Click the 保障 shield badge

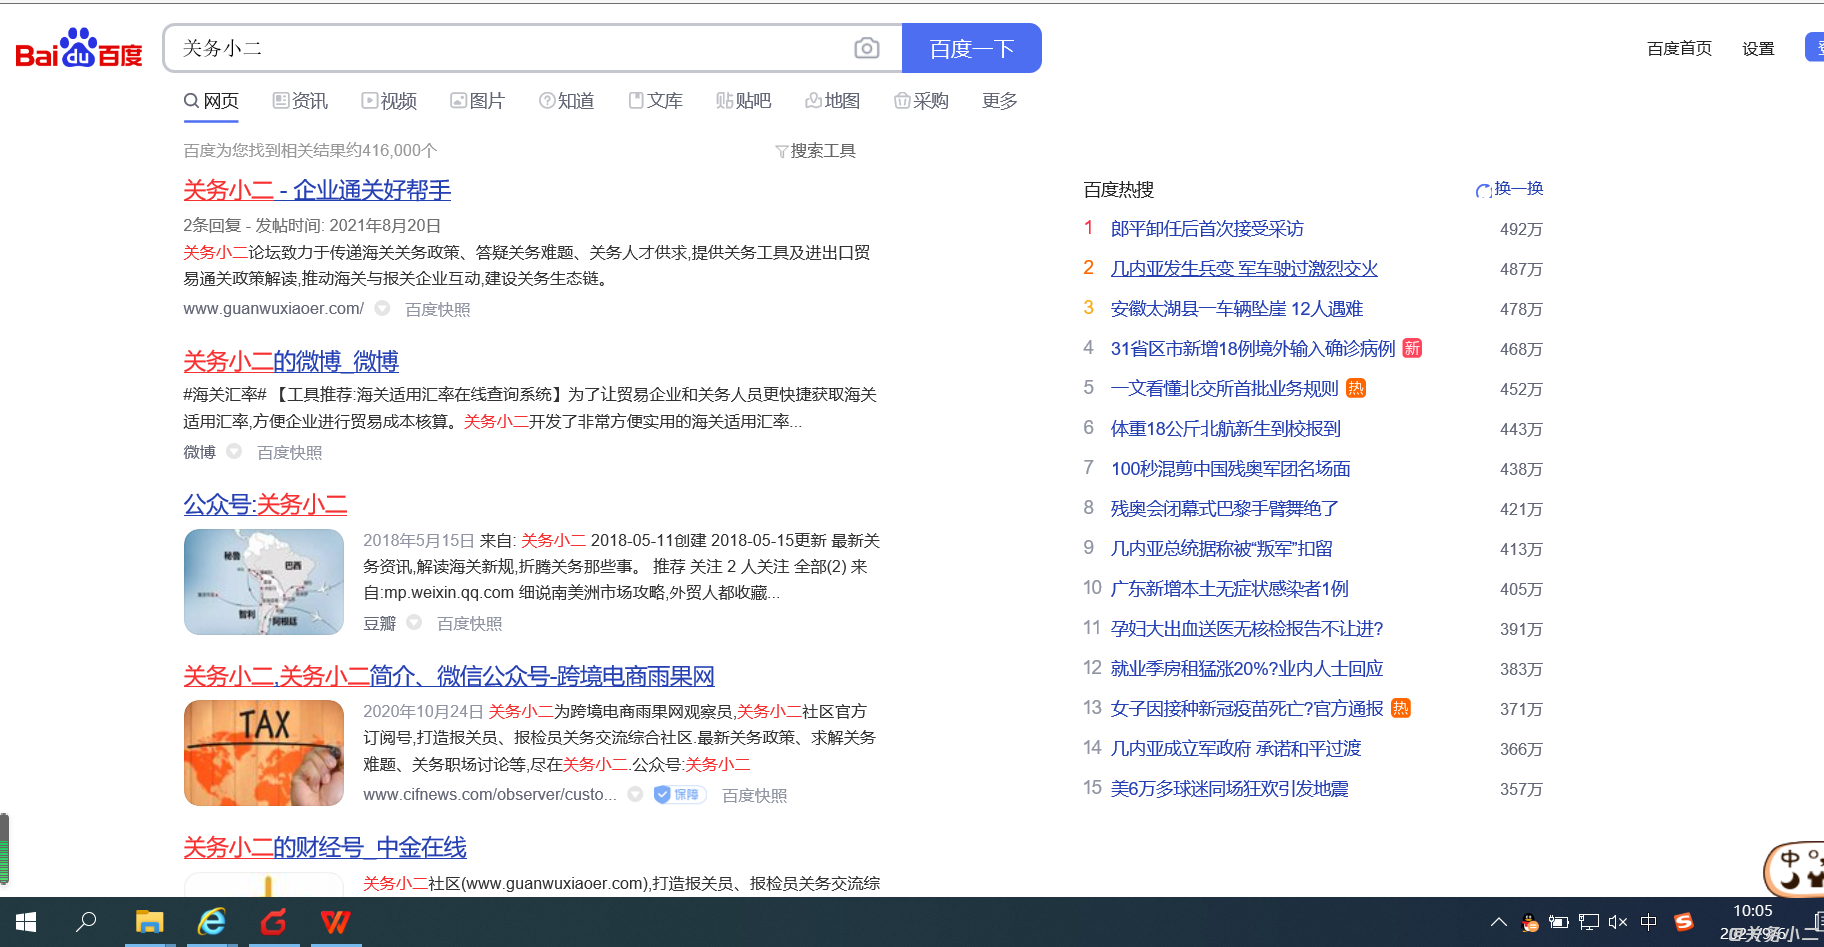680,795
